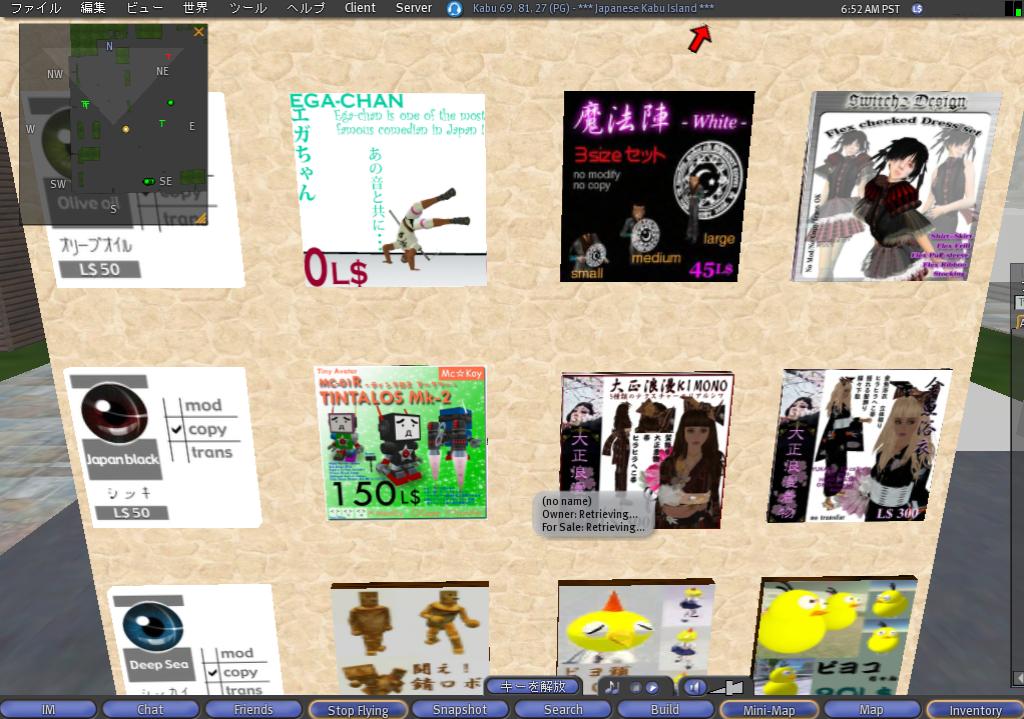Open the Inventory window
The image size is (1024, 719).
(975, 709)
